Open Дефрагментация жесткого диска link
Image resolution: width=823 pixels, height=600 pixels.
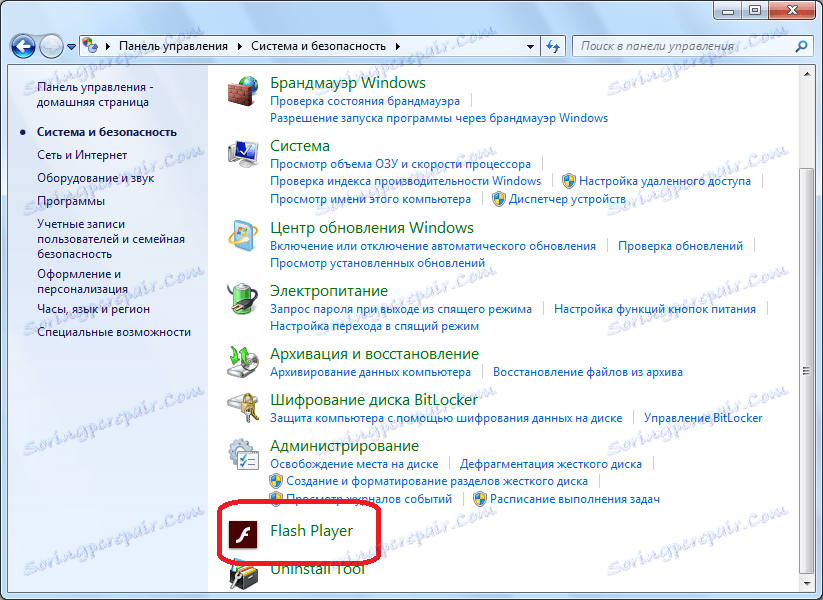[x=551, y=464]
